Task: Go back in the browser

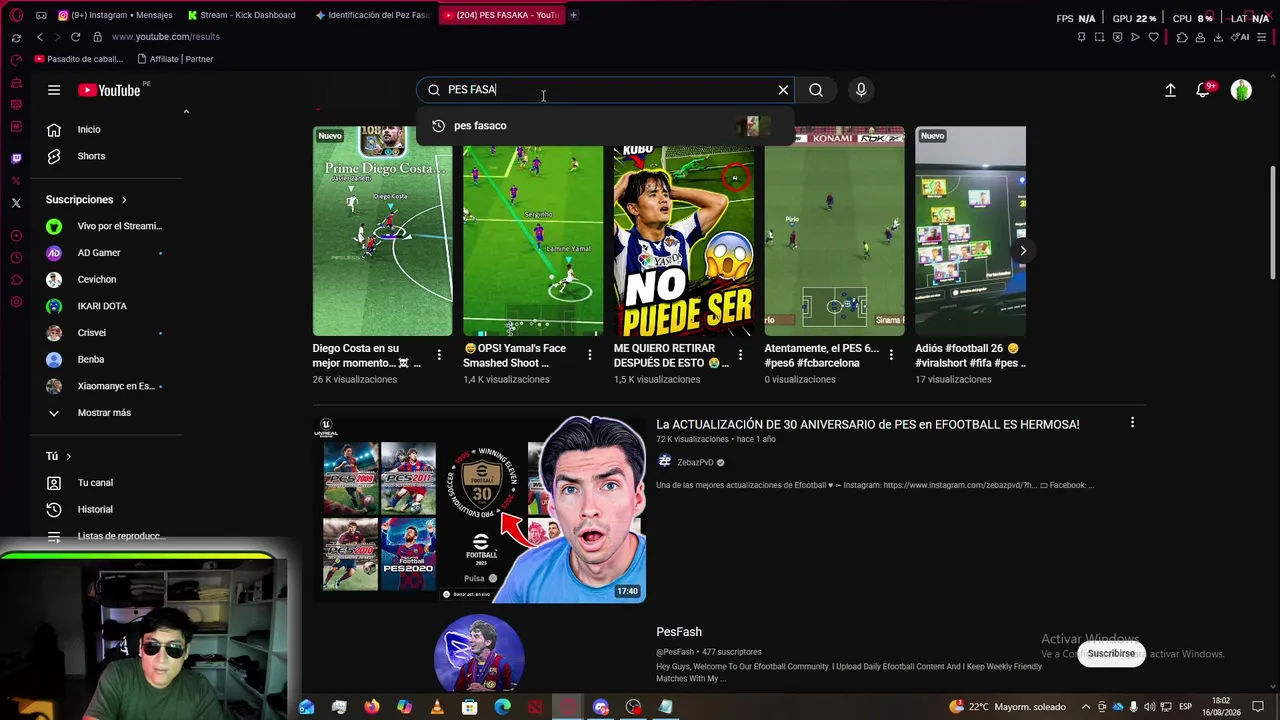Action: pyautogui.click(x=40, y=37)
